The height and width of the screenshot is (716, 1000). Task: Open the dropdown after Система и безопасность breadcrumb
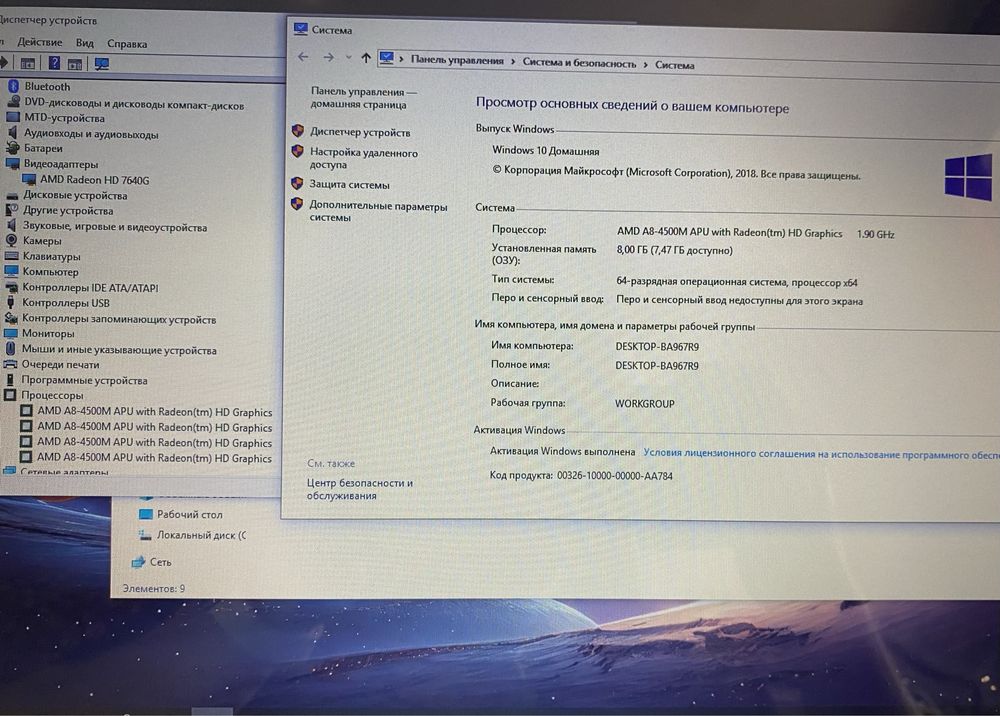pyautogui.click(x=645, y=64)
